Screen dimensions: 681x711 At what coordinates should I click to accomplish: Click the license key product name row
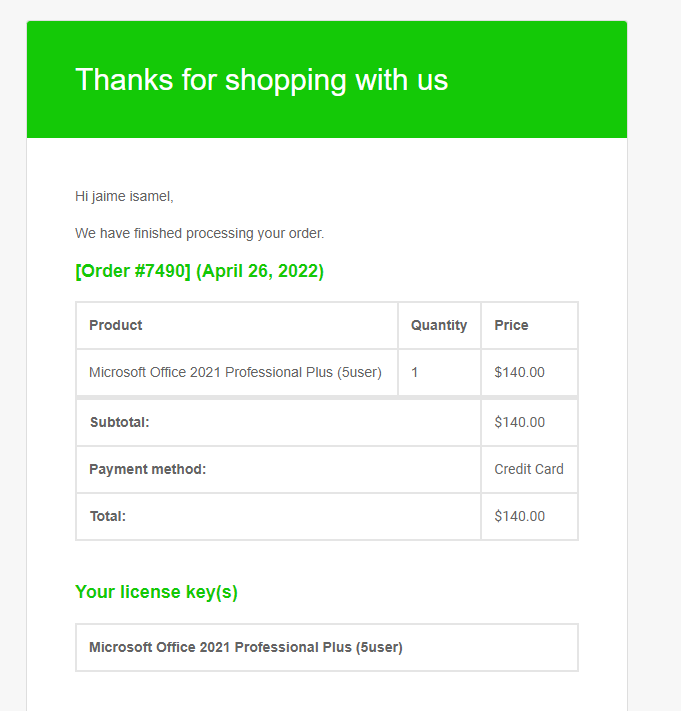[246, 647]
